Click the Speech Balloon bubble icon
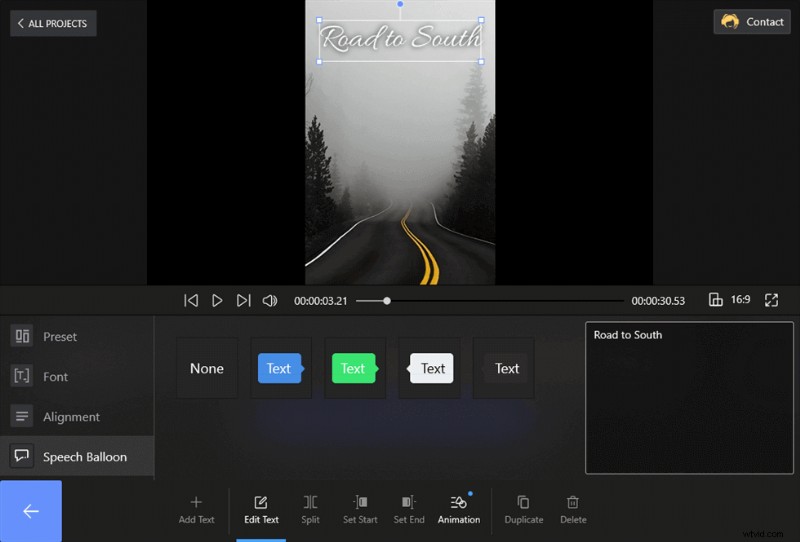 (x=22, y=456)
